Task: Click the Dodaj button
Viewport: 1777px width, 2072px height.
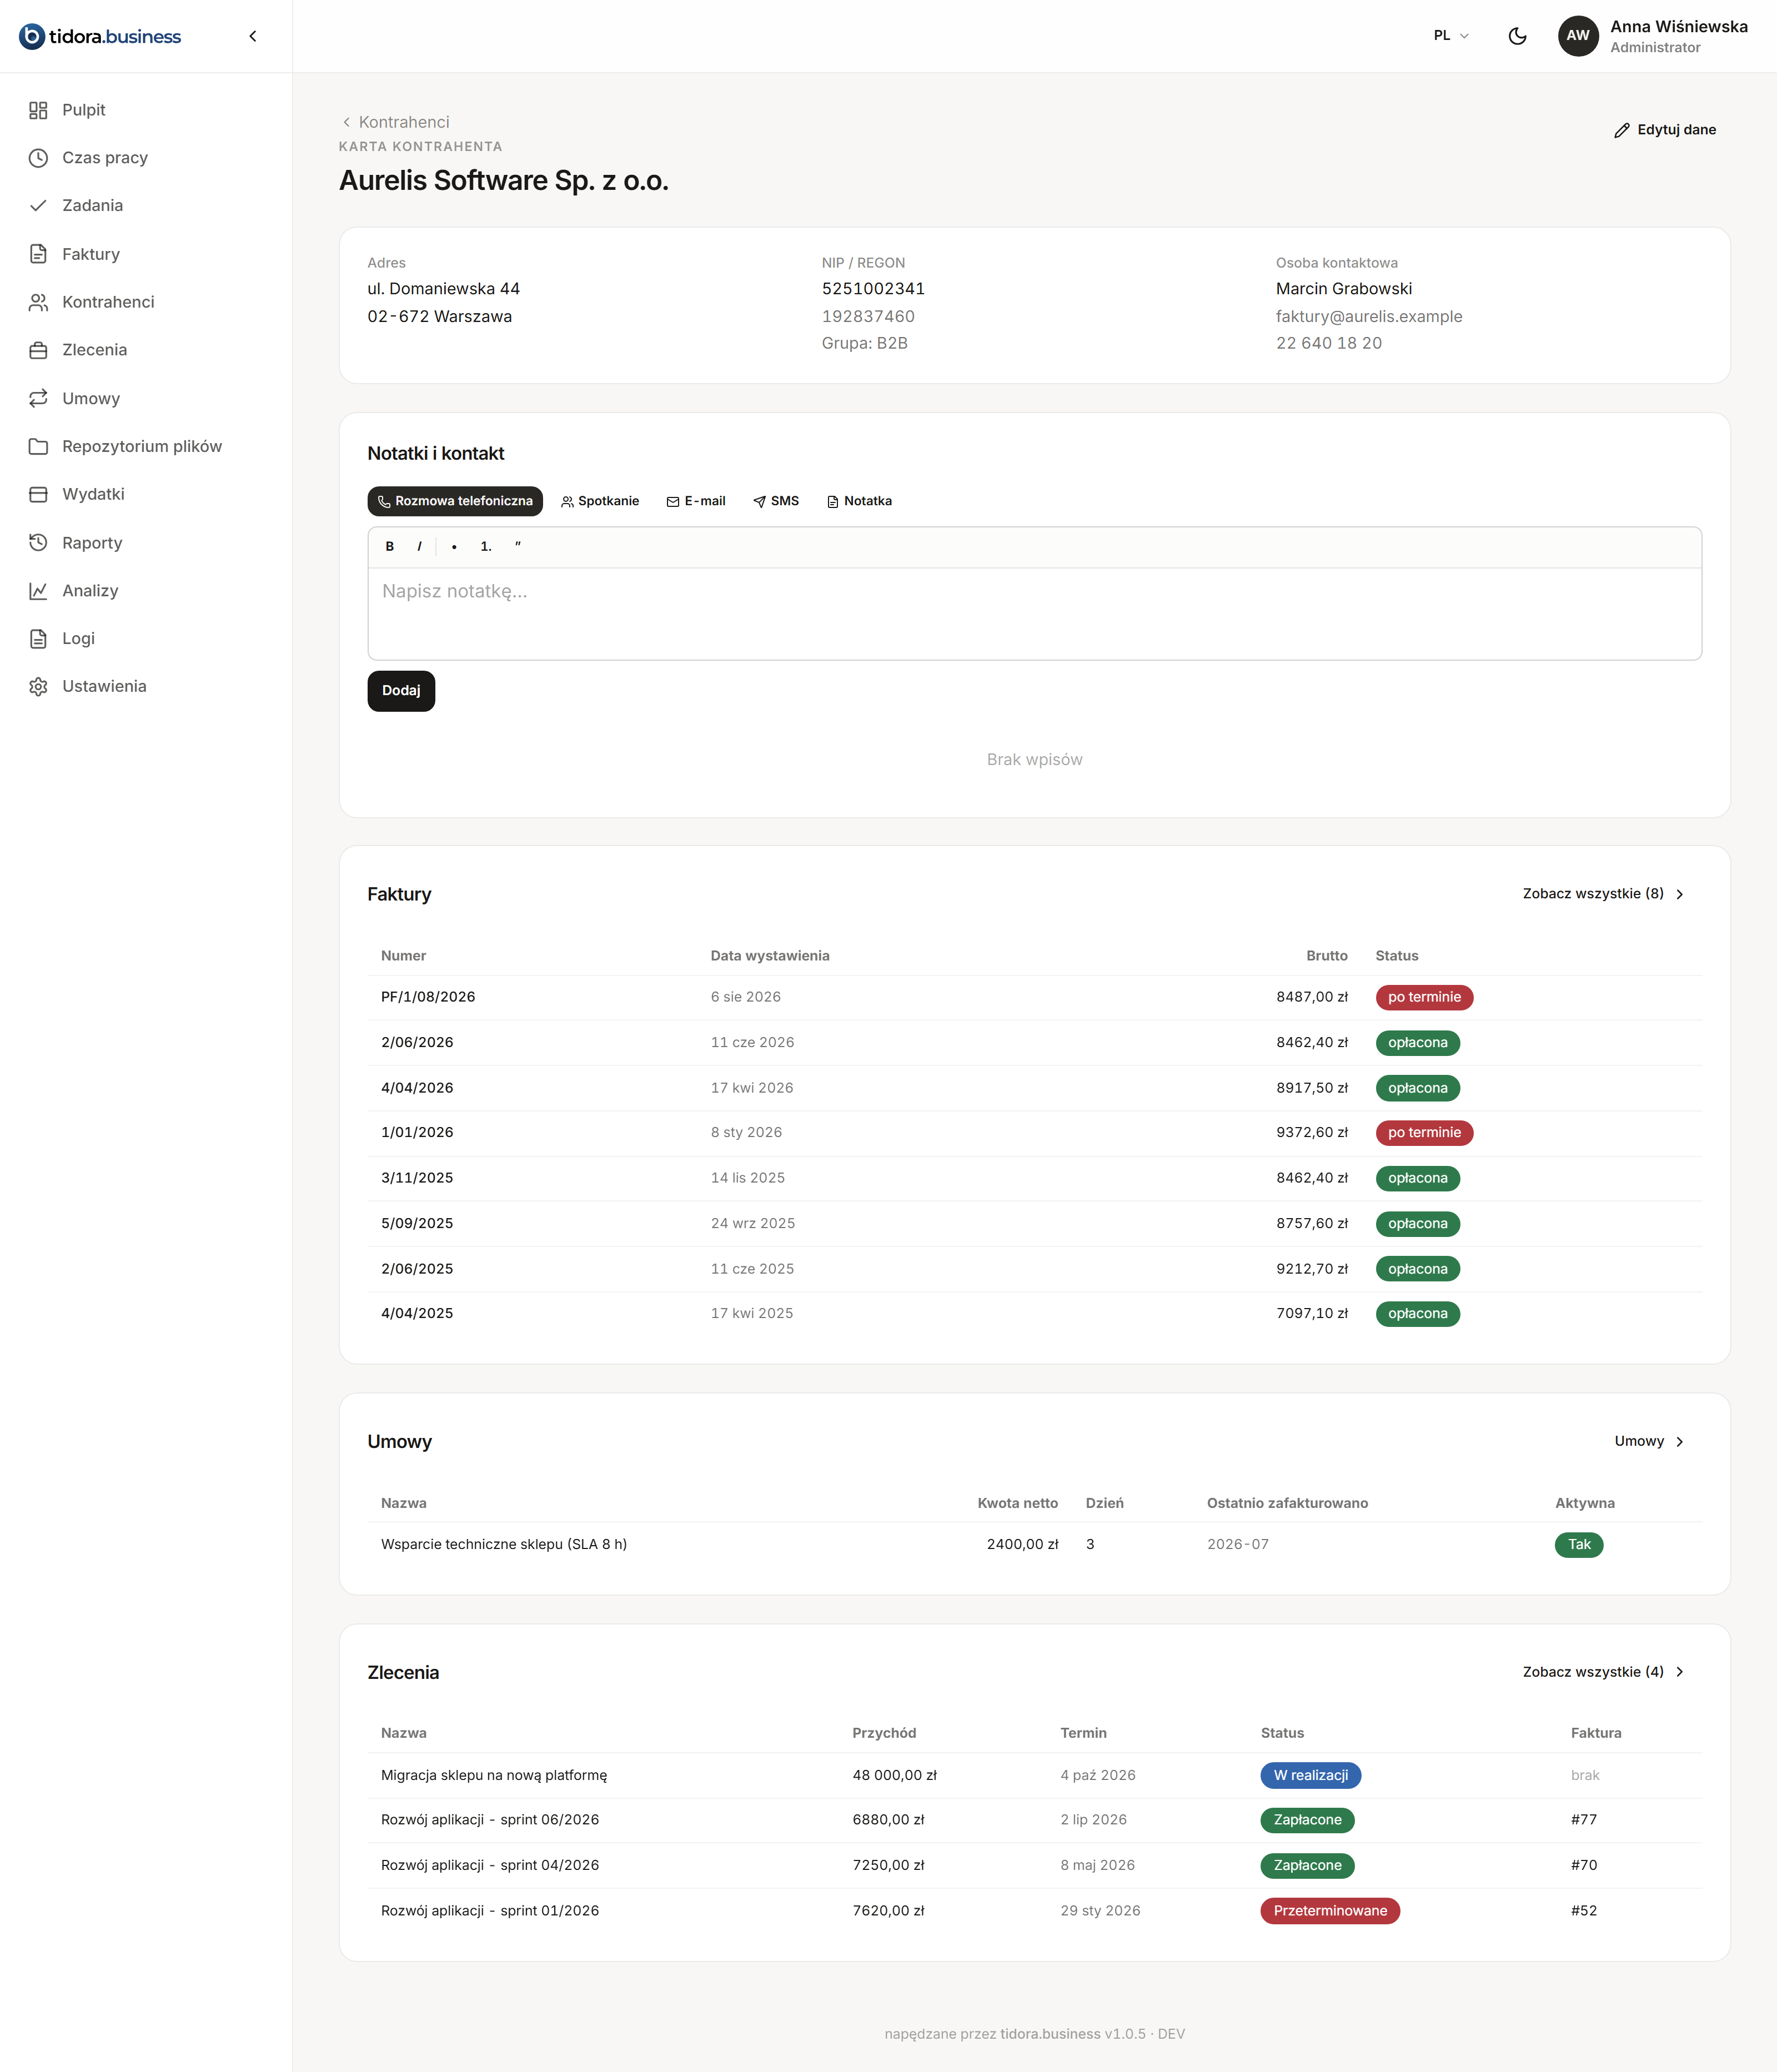Action: point(401,691)
